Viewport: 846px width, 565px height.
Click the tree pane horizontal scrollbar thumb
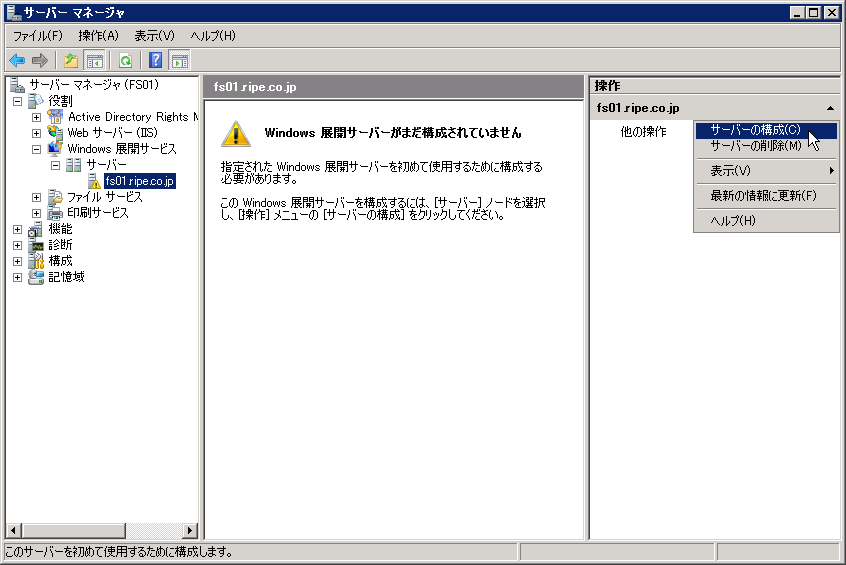click(x=73, y=530)
